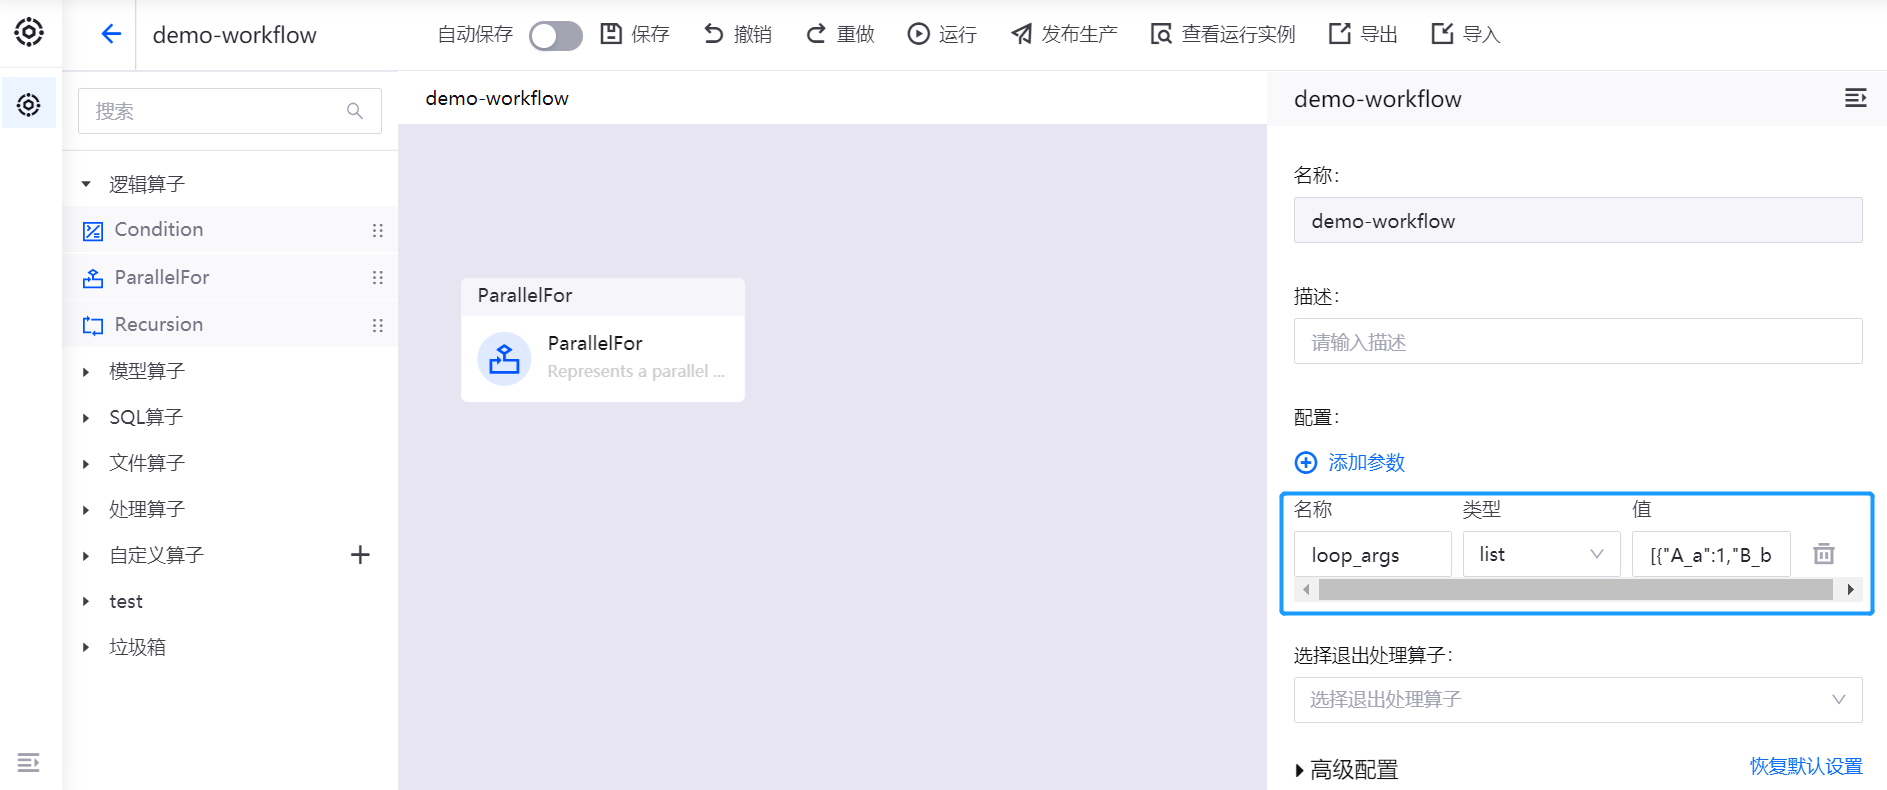
Task: Open the list type dropdown
Action: [x=1540, y=554]
